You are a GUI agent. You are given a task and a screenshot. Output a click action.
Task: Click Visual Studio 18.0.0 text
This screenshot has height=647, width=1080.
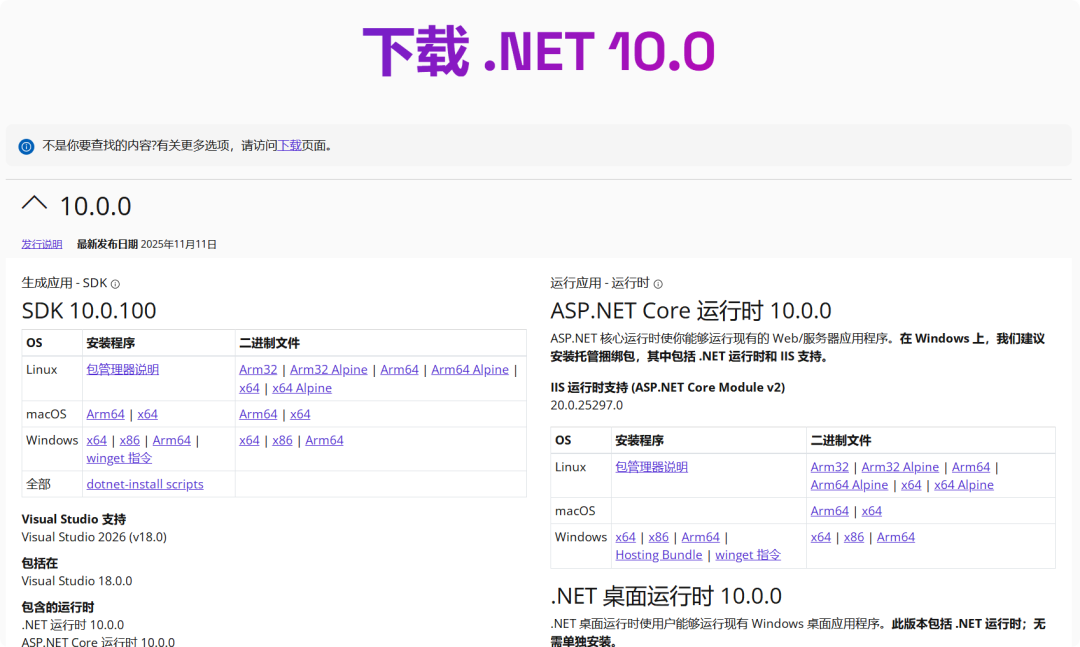coord(76,581)
